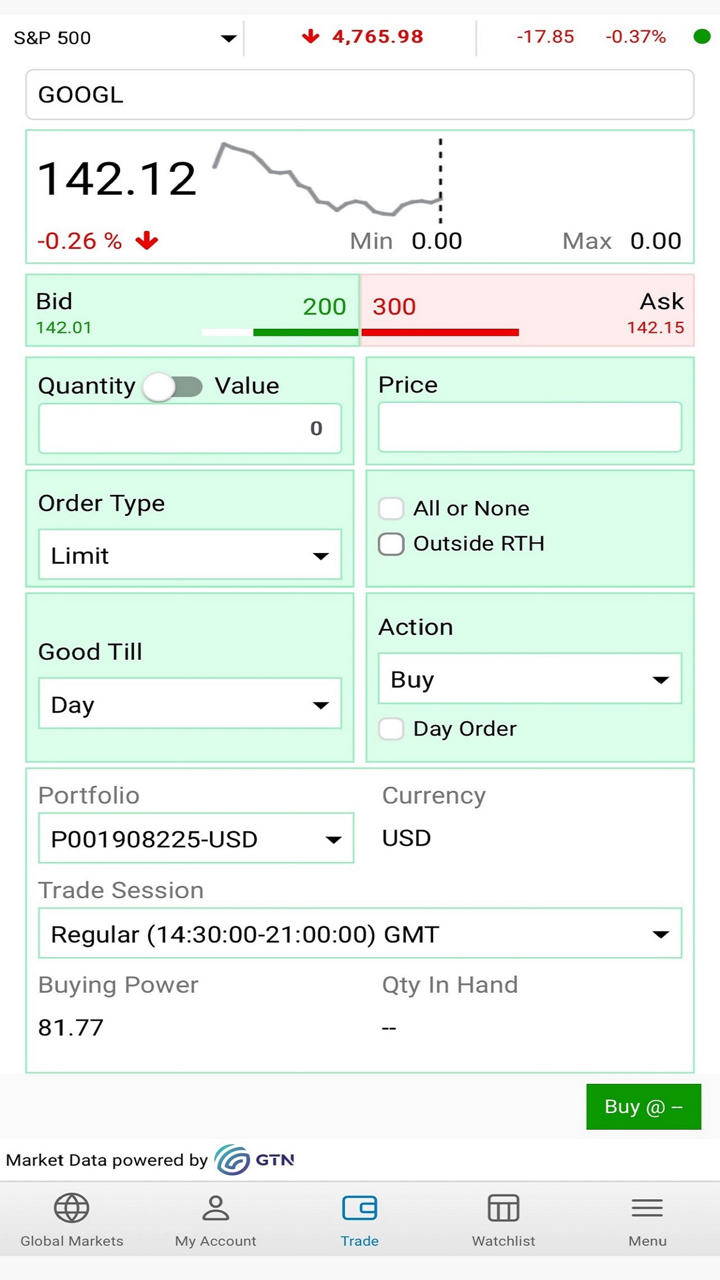The width and height of the screenshot is (720, 1280).
Task: Open the Action Buy dropdown
Action: click(x=529, y=680)
